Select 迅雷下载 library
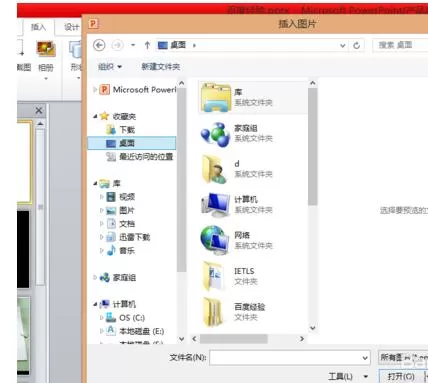 point(128,237)
